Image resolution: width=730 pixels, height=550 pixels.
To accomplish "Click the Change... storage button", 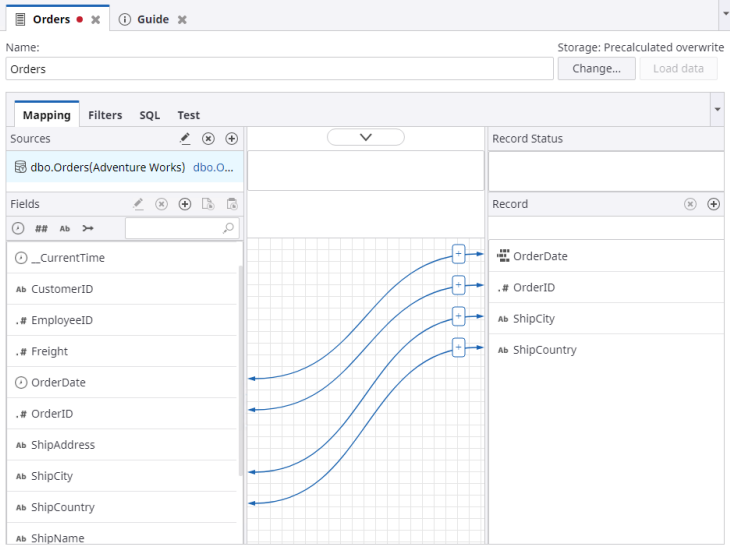I will pyautogui.click(x=596, y=68).
